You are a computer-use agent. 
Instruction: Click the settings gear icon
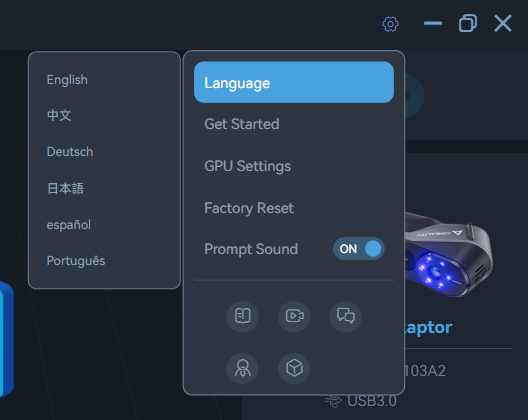390,24
